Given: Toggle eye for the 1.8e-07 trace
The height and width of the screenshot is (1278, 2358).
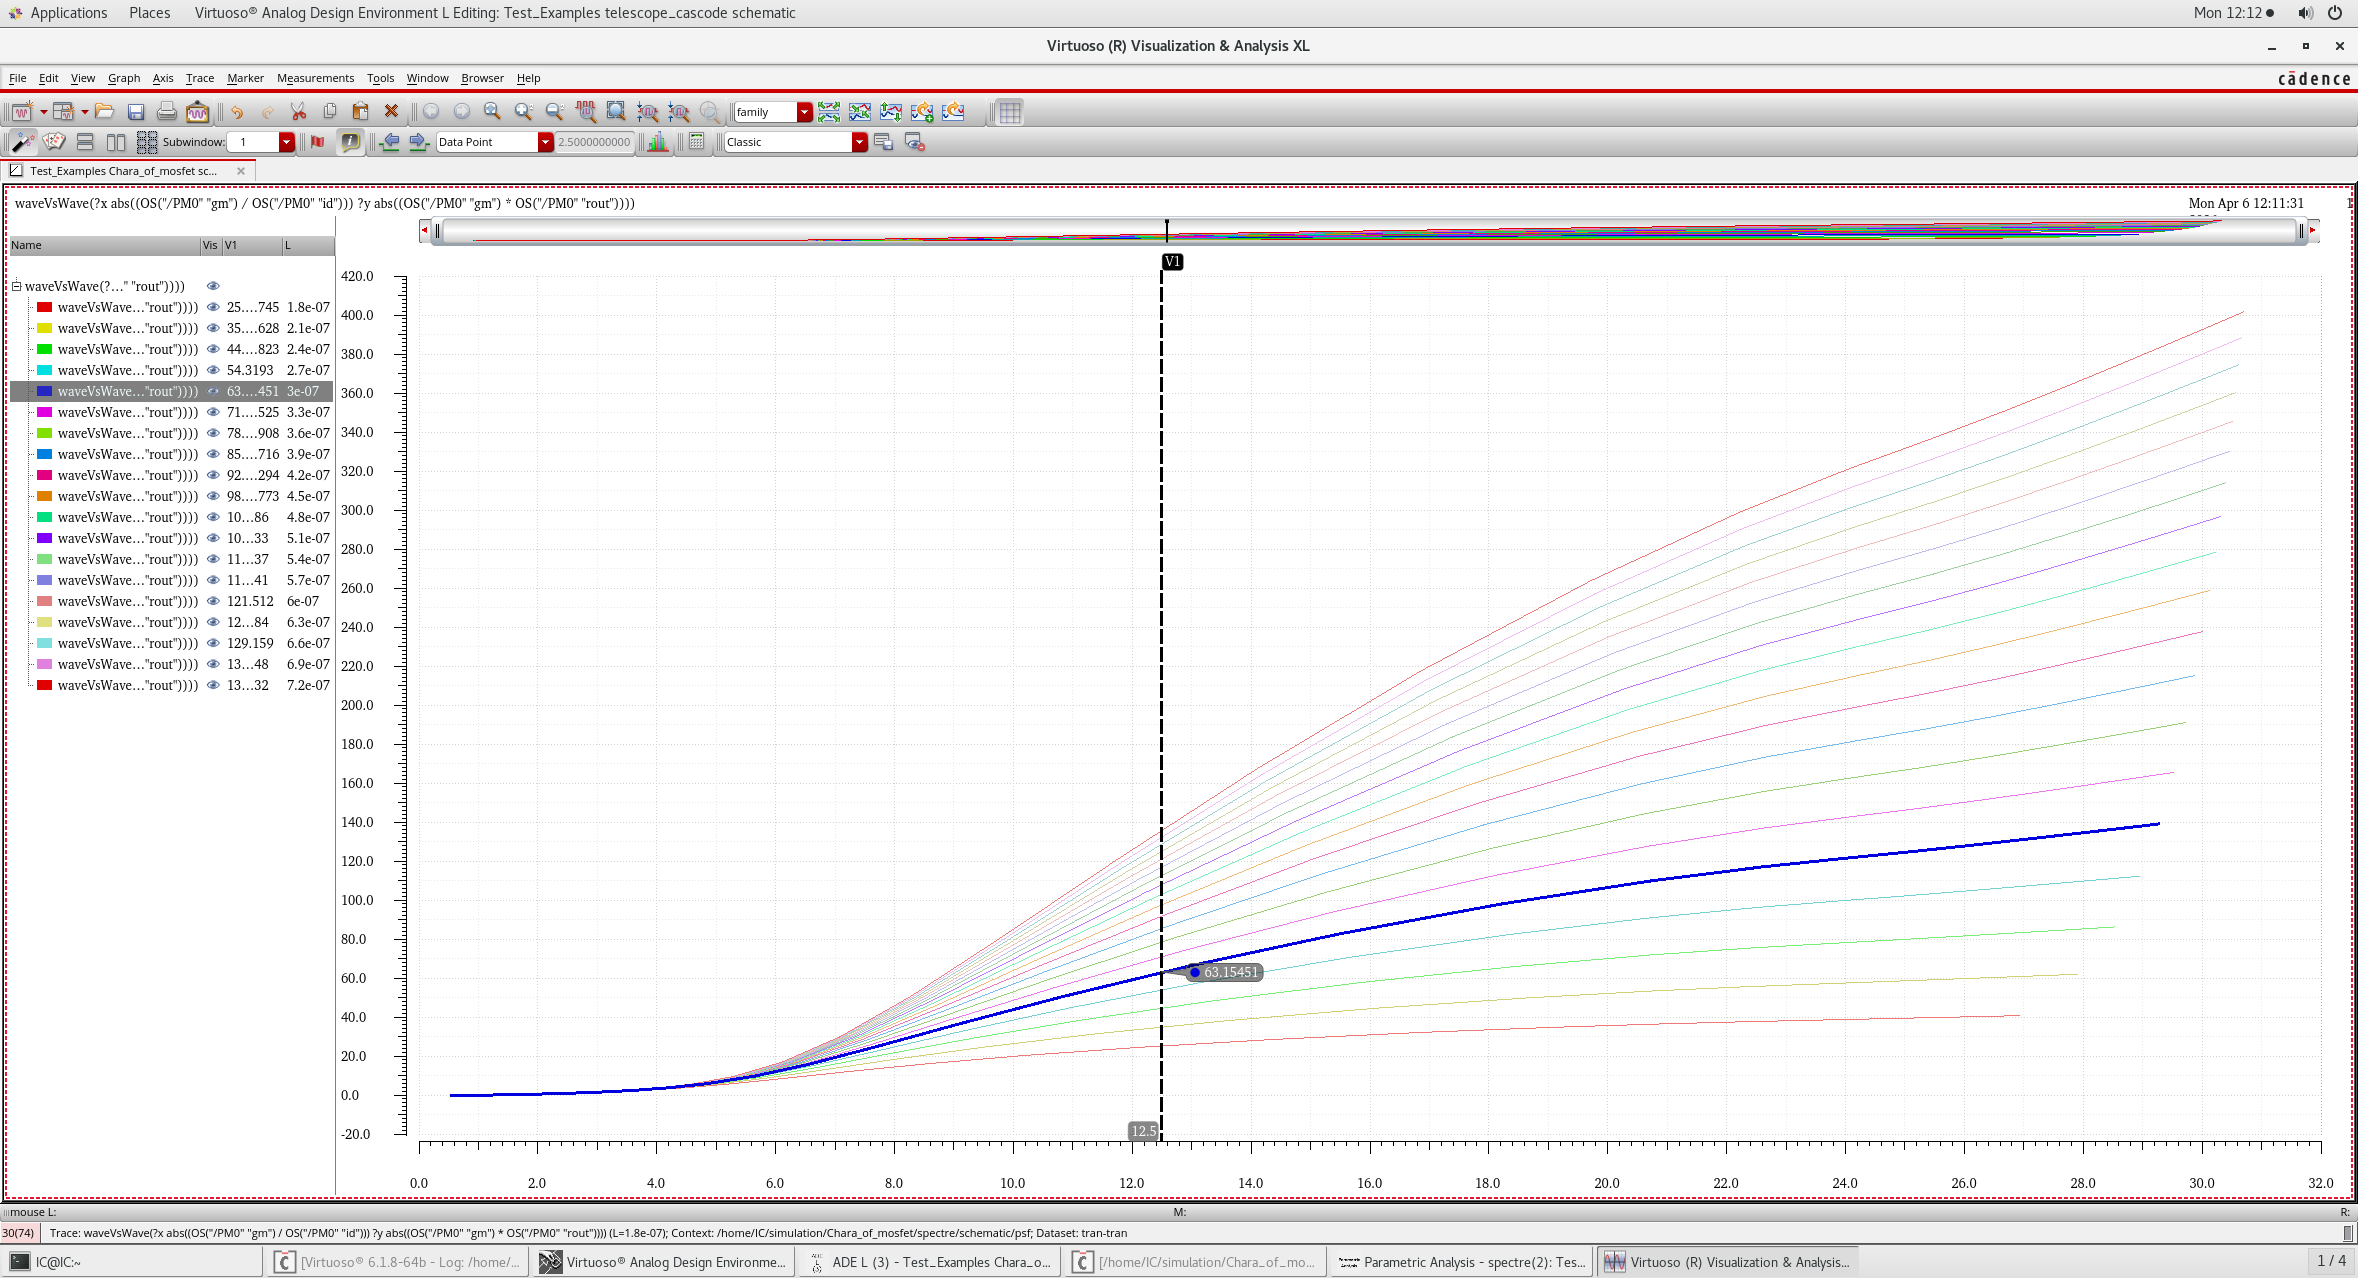Looking at the screenshot, I should [213, 307].
